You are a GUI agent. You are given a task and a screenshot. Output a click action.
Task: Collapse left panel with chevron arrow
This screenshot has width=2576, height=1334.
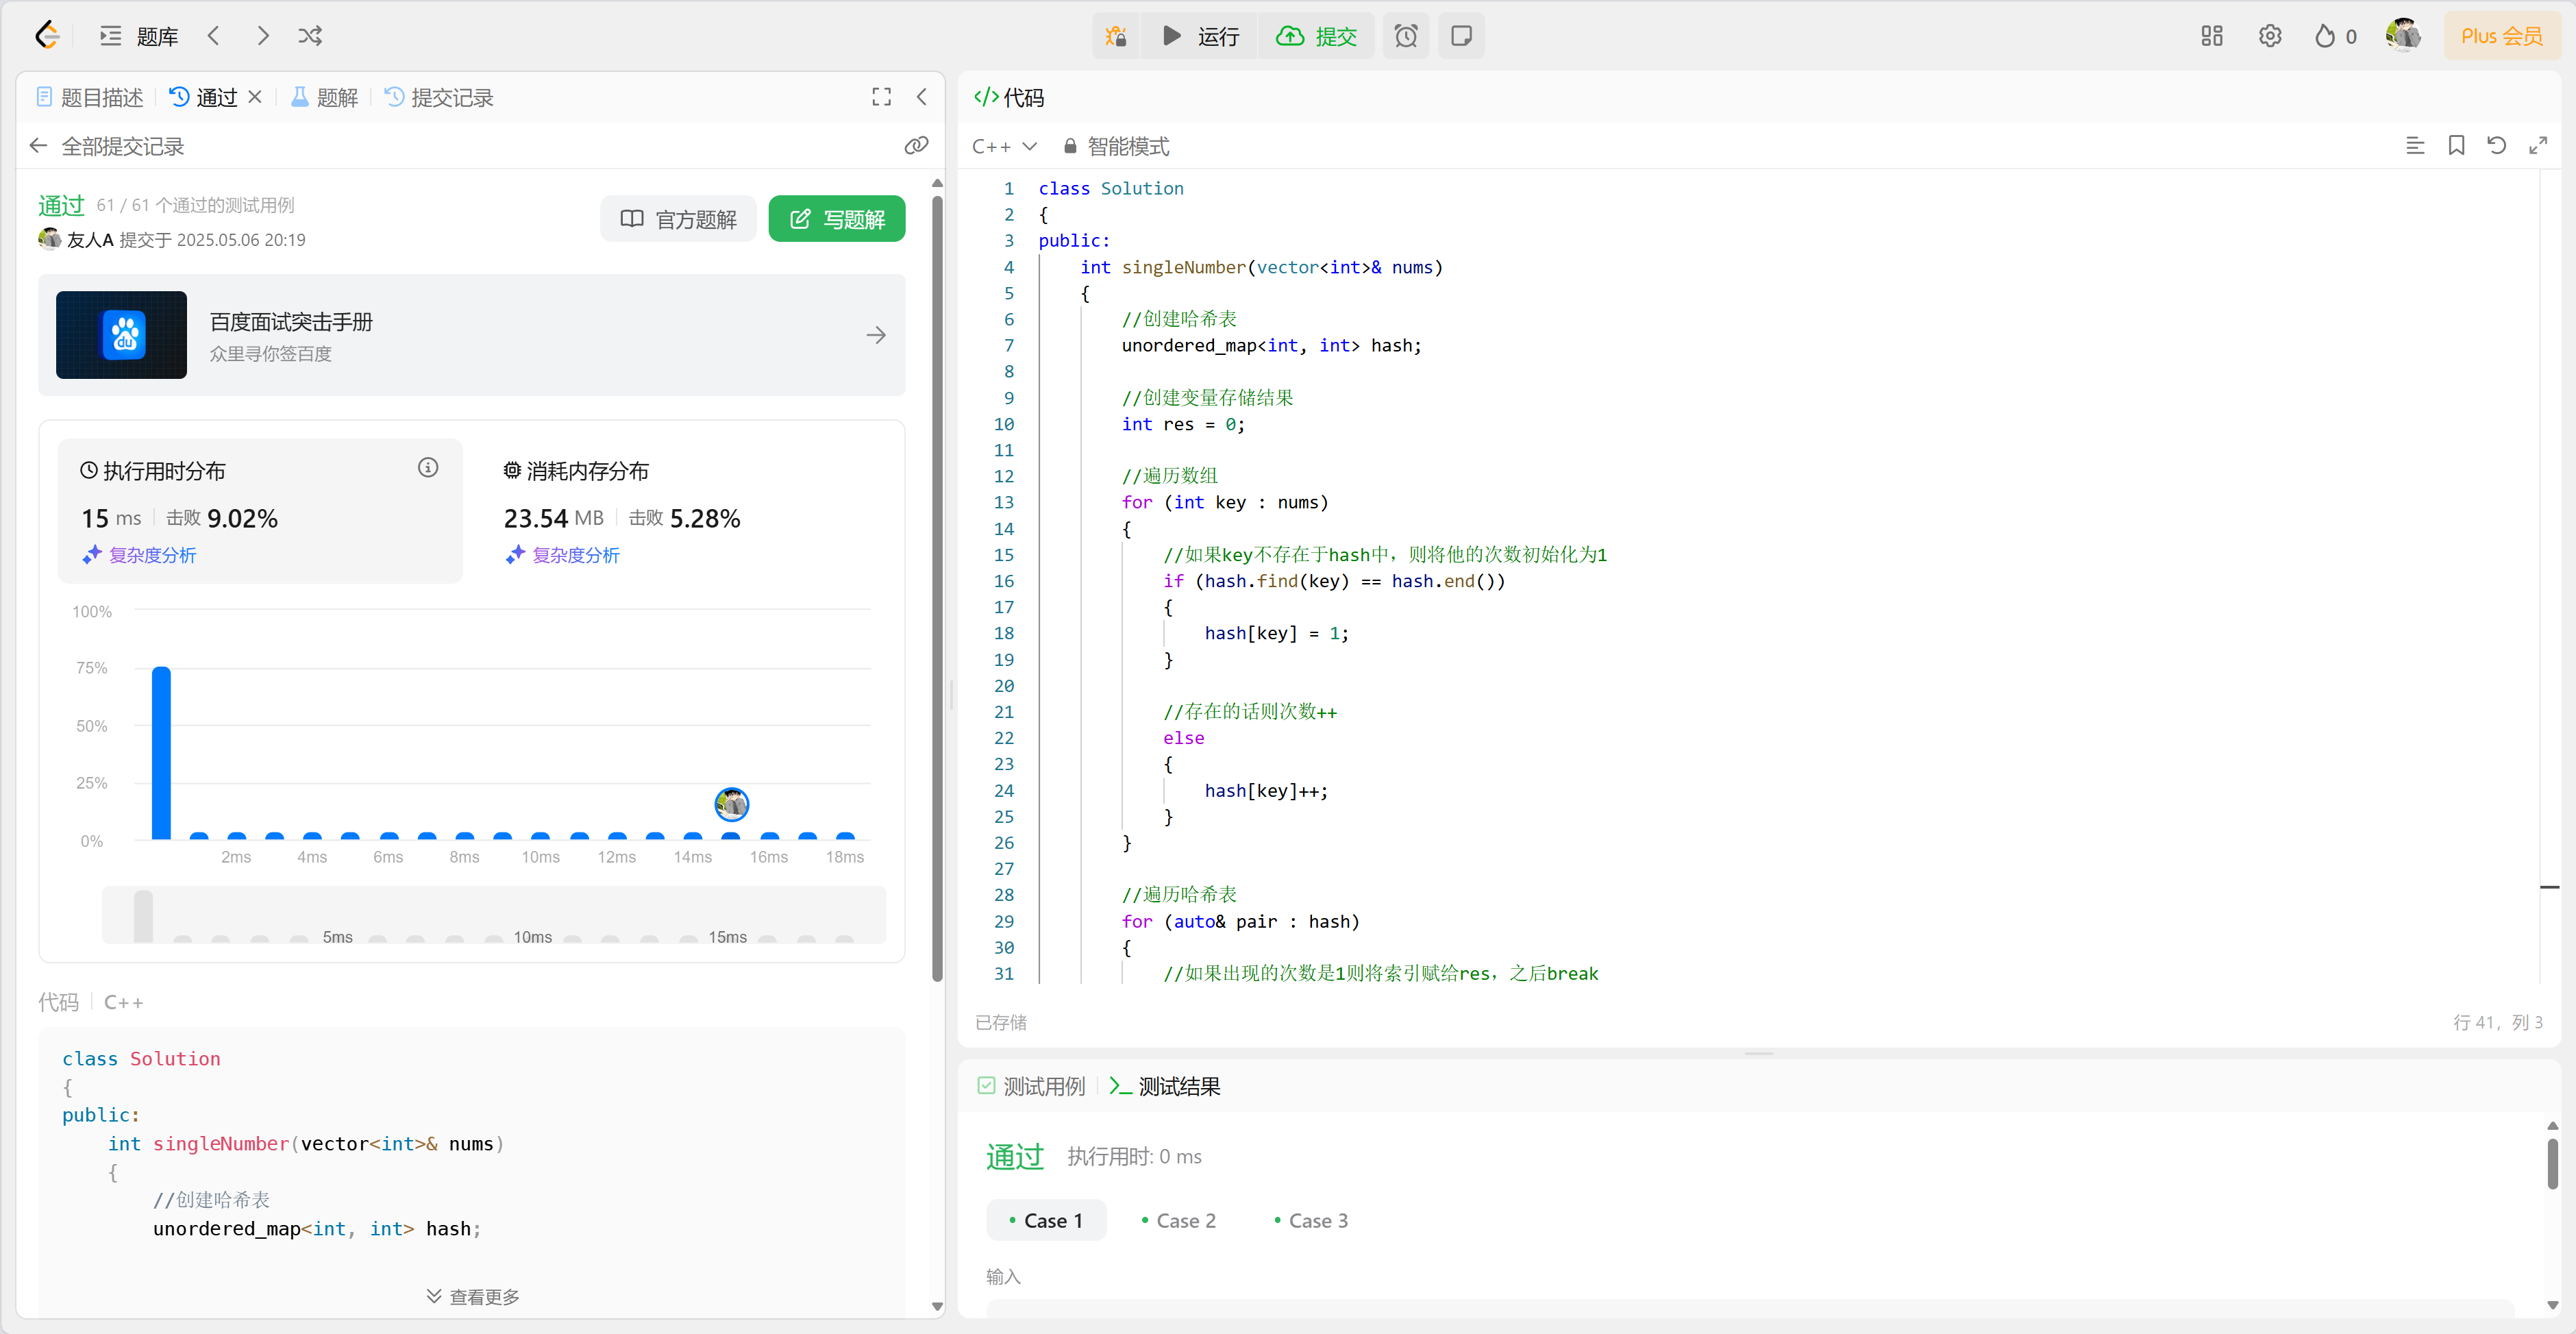point(922,97)
